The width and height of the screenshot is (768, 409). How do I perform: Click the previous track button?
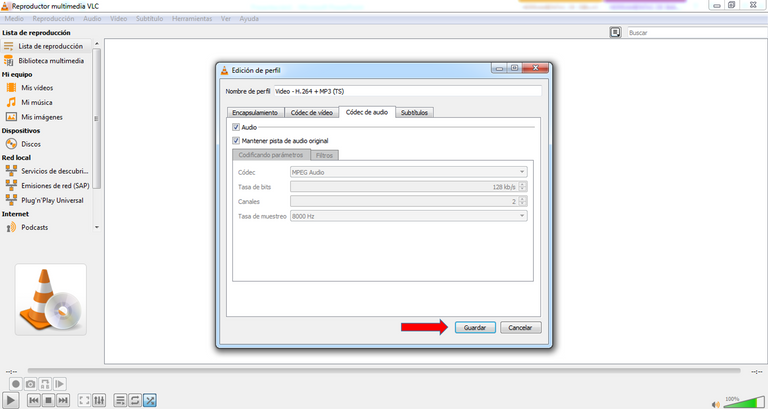pos(34,400)
